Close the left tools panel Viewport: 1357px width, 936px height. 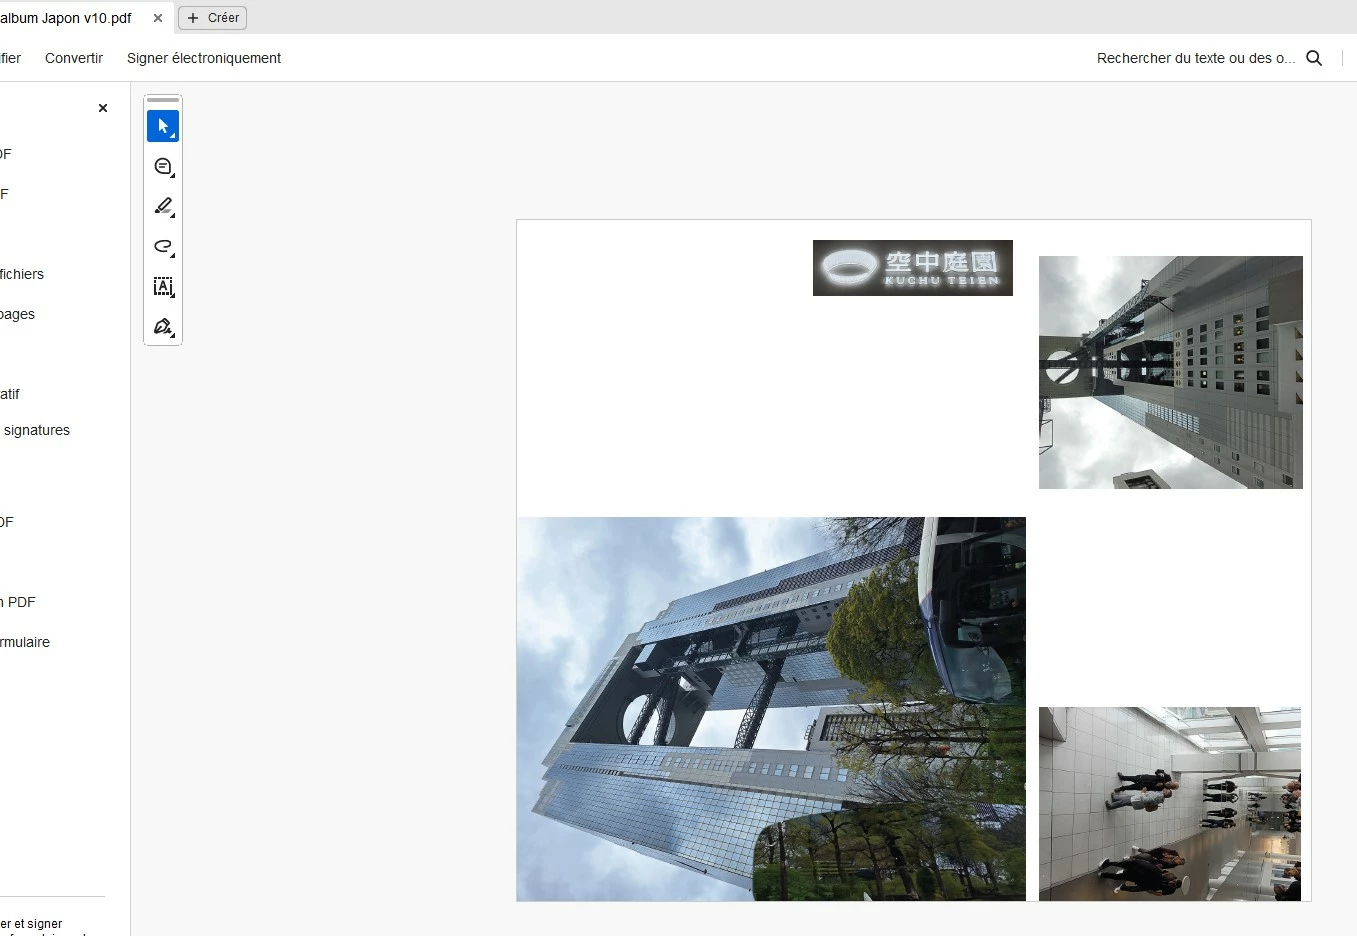click(103, 108)
